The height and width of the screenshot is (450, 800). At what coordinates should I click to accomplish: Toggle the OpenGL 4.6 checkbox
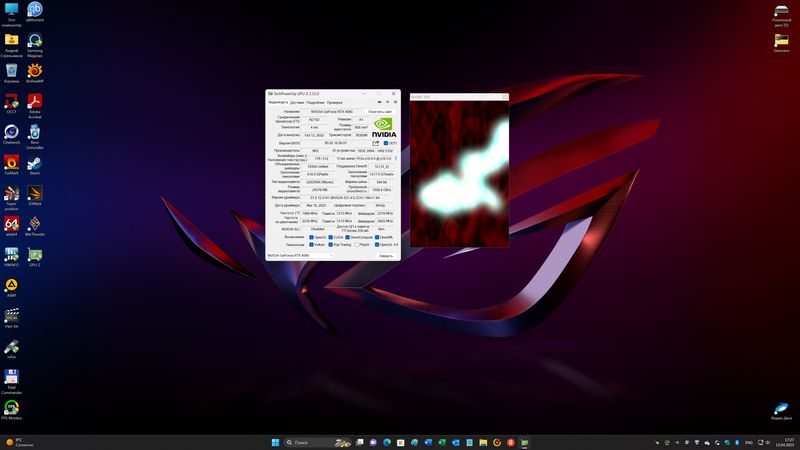pos(377,245)
